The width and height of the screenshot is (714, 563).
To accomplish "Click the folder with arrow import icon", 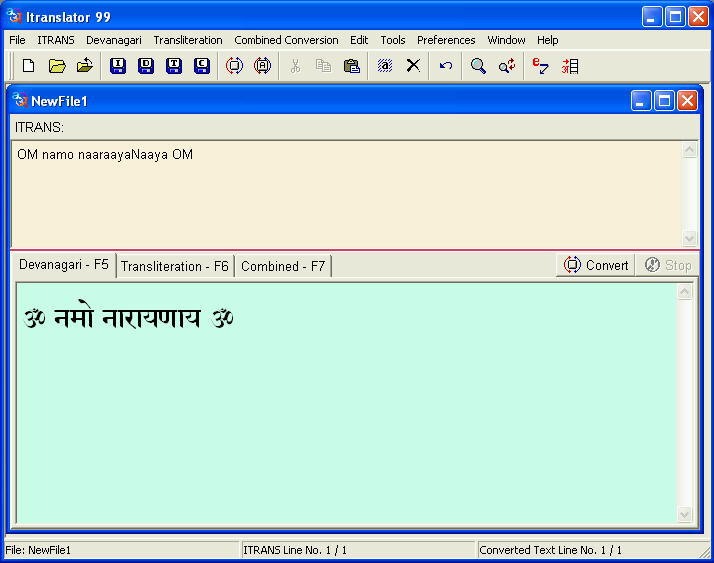I will (x=85, y=66).
